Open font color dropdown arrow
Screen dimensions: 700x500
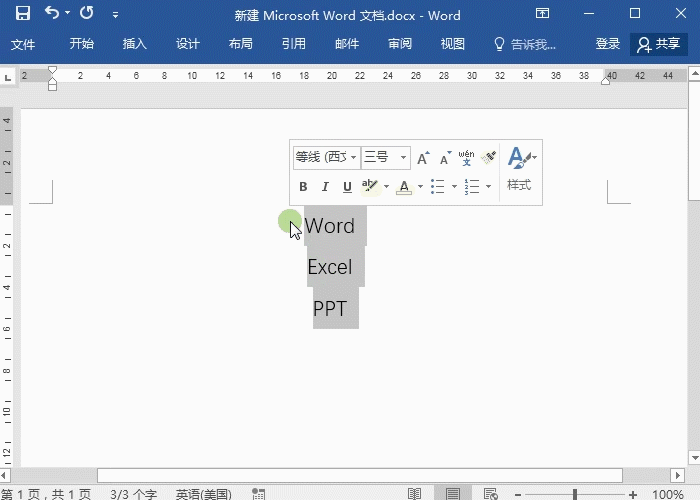pyautogui.click(x=421, y=187)
